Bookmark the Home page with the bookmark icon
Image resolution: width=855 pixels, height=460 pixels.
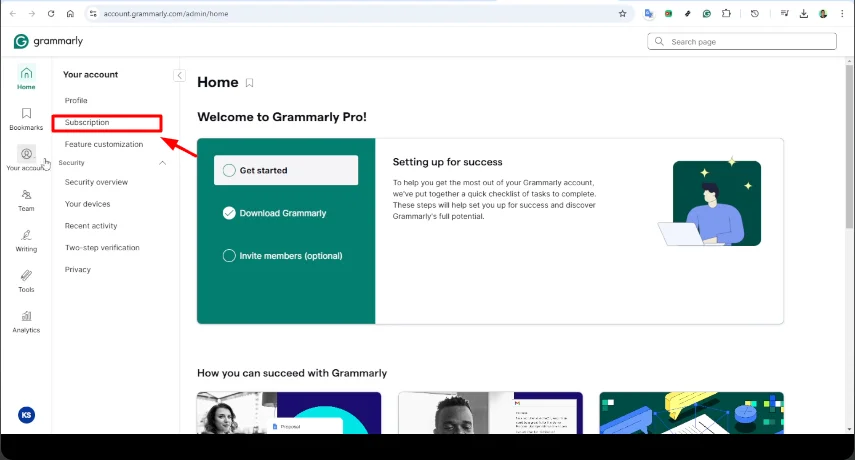(249, 83)
